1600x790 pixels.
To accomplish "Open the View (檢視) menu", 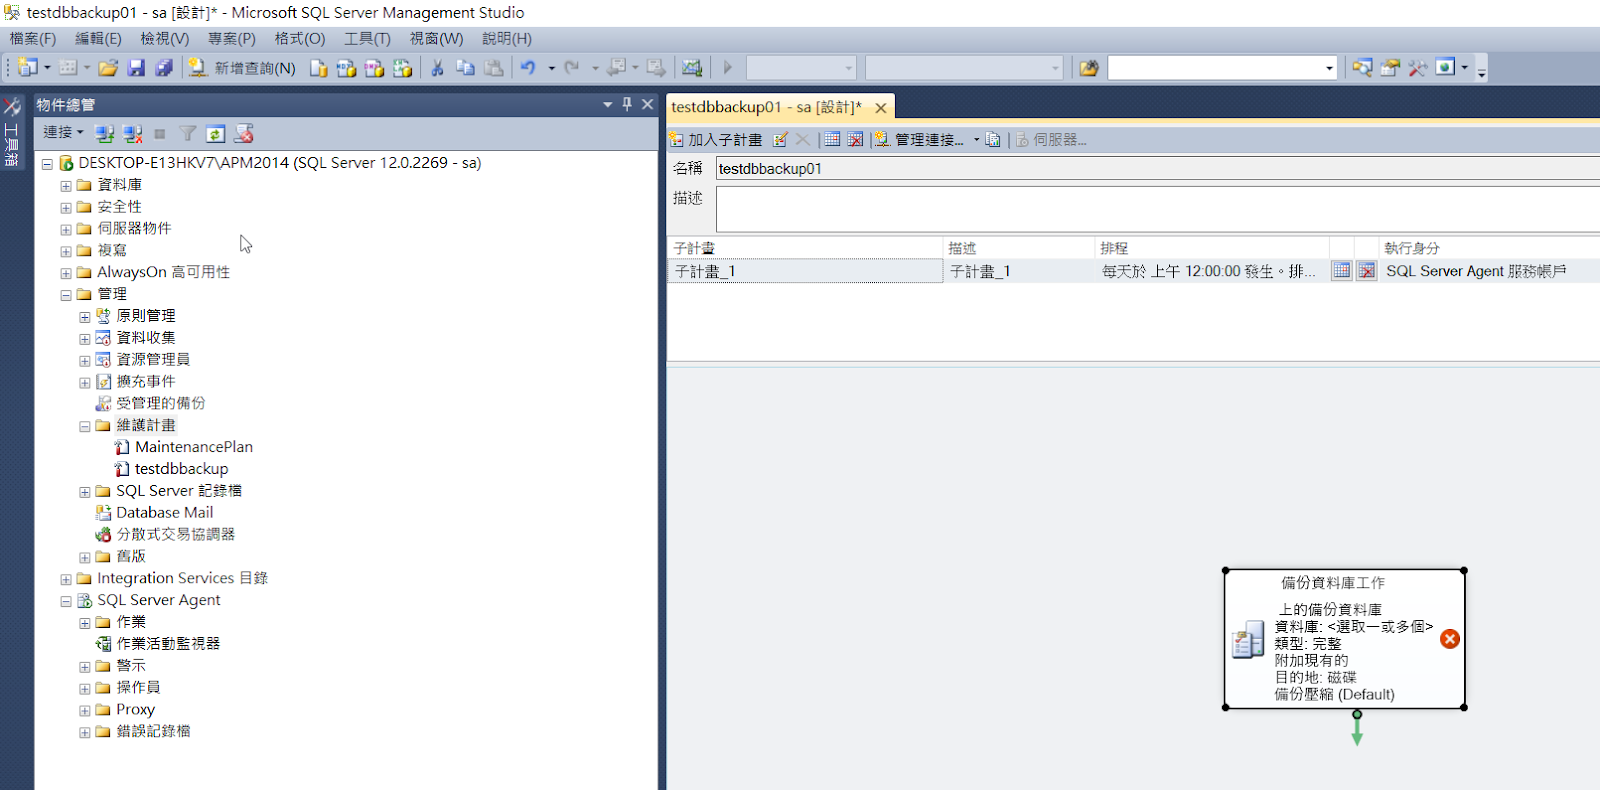I will coord(164,38).
